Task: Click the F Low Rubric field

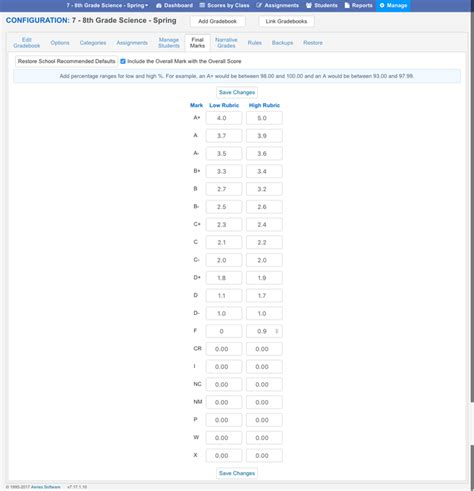Action: click(x=224, y=331)
